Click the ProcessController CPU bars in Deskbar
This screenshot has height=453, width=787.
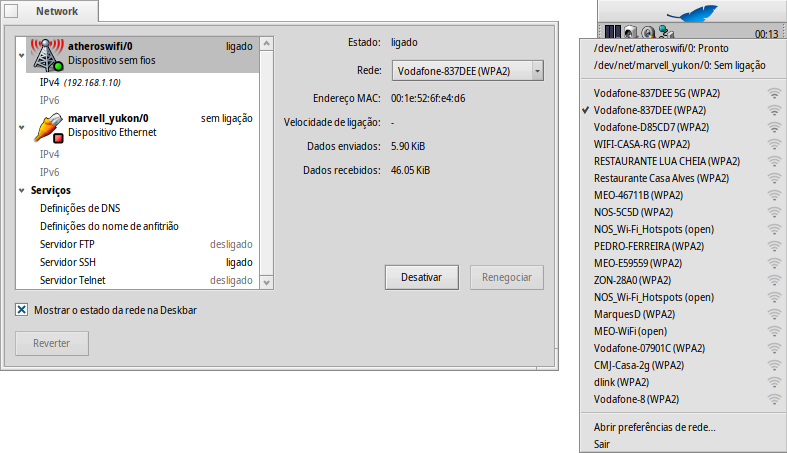(x=612, y=32)
